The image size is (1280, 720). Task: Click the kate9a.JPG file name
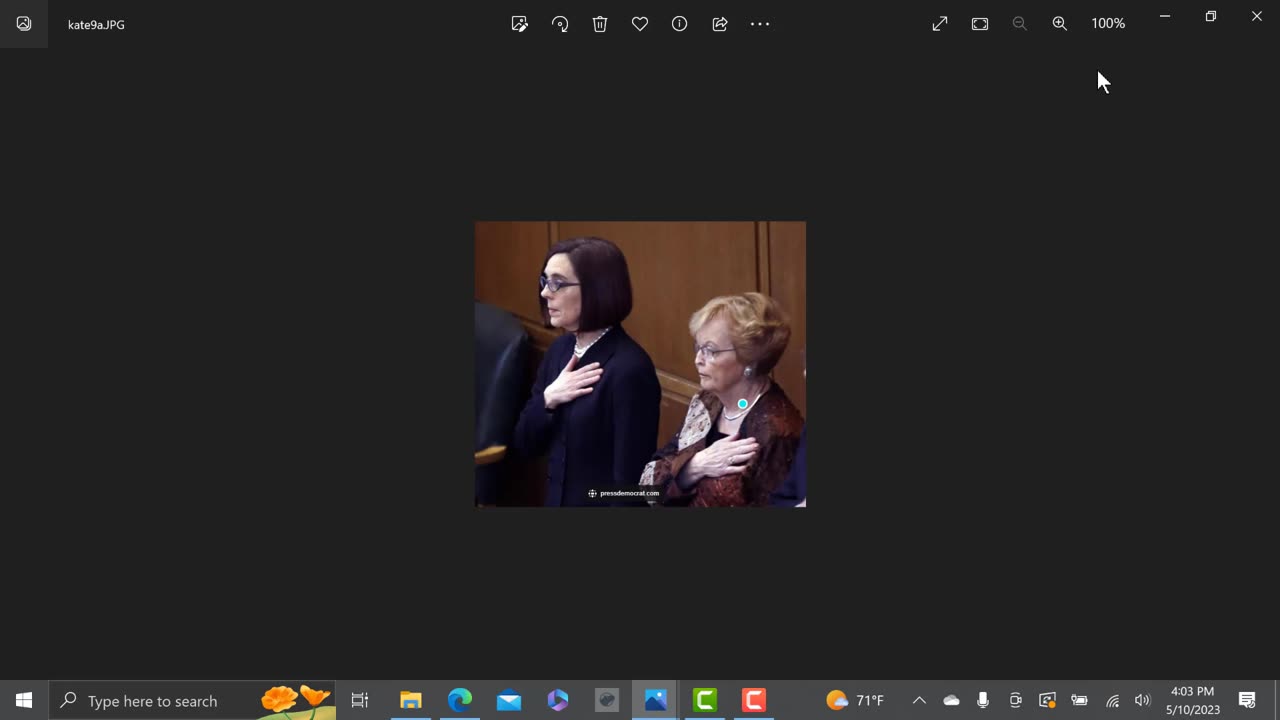(x=96, y=24)
